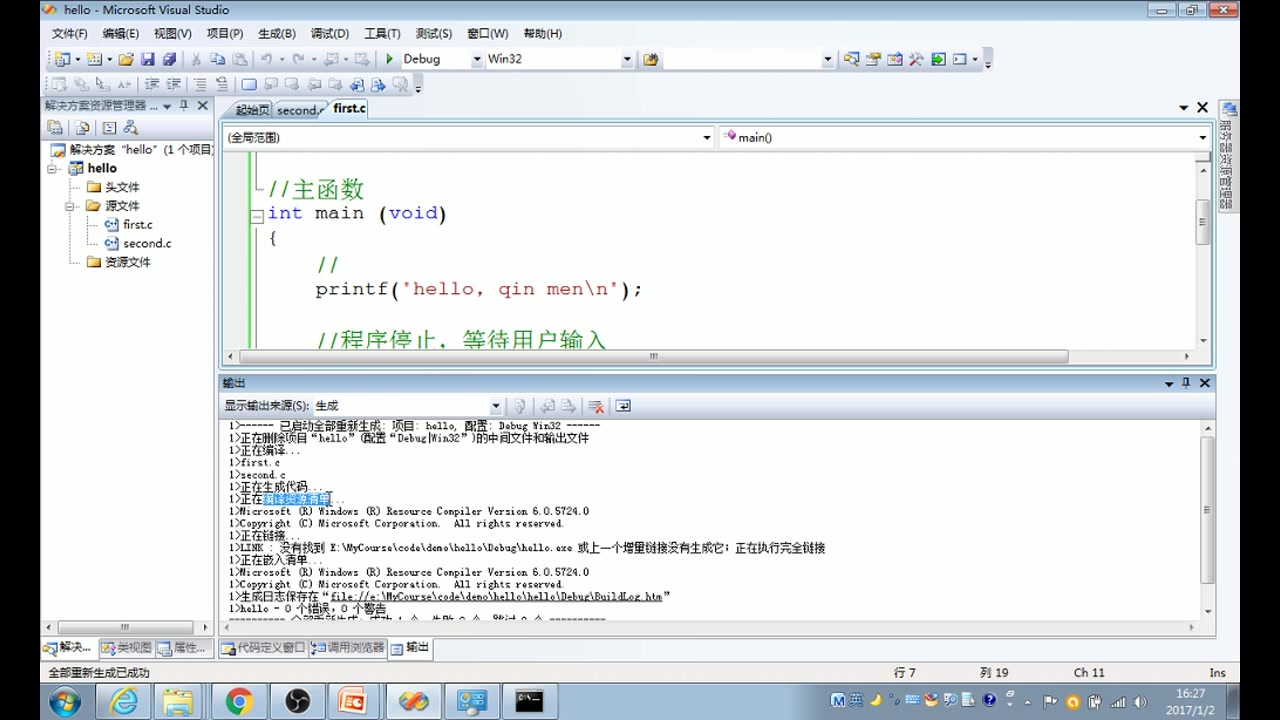Open the Server Explorer side tab icon

pyautogui.click(x=1230, y=109)
